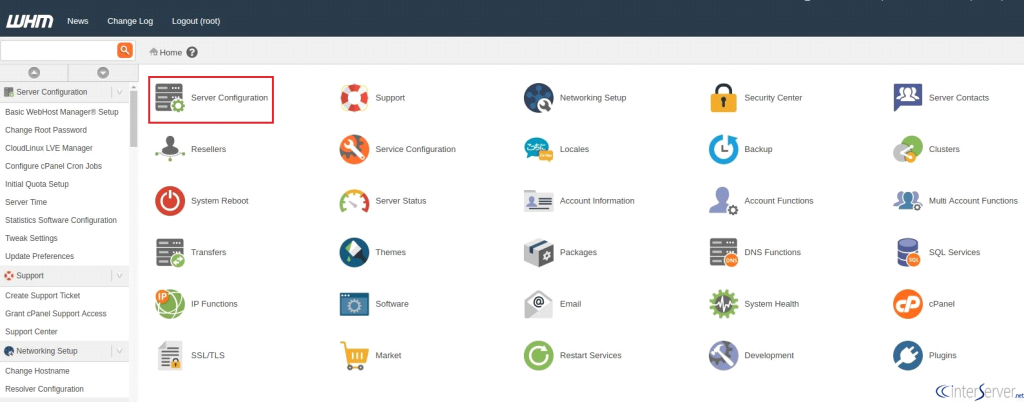This screenshot has width=1024, height=402.
Task: Open the cPanel icon
Action: pyautogui.click(x=908, y=304)
